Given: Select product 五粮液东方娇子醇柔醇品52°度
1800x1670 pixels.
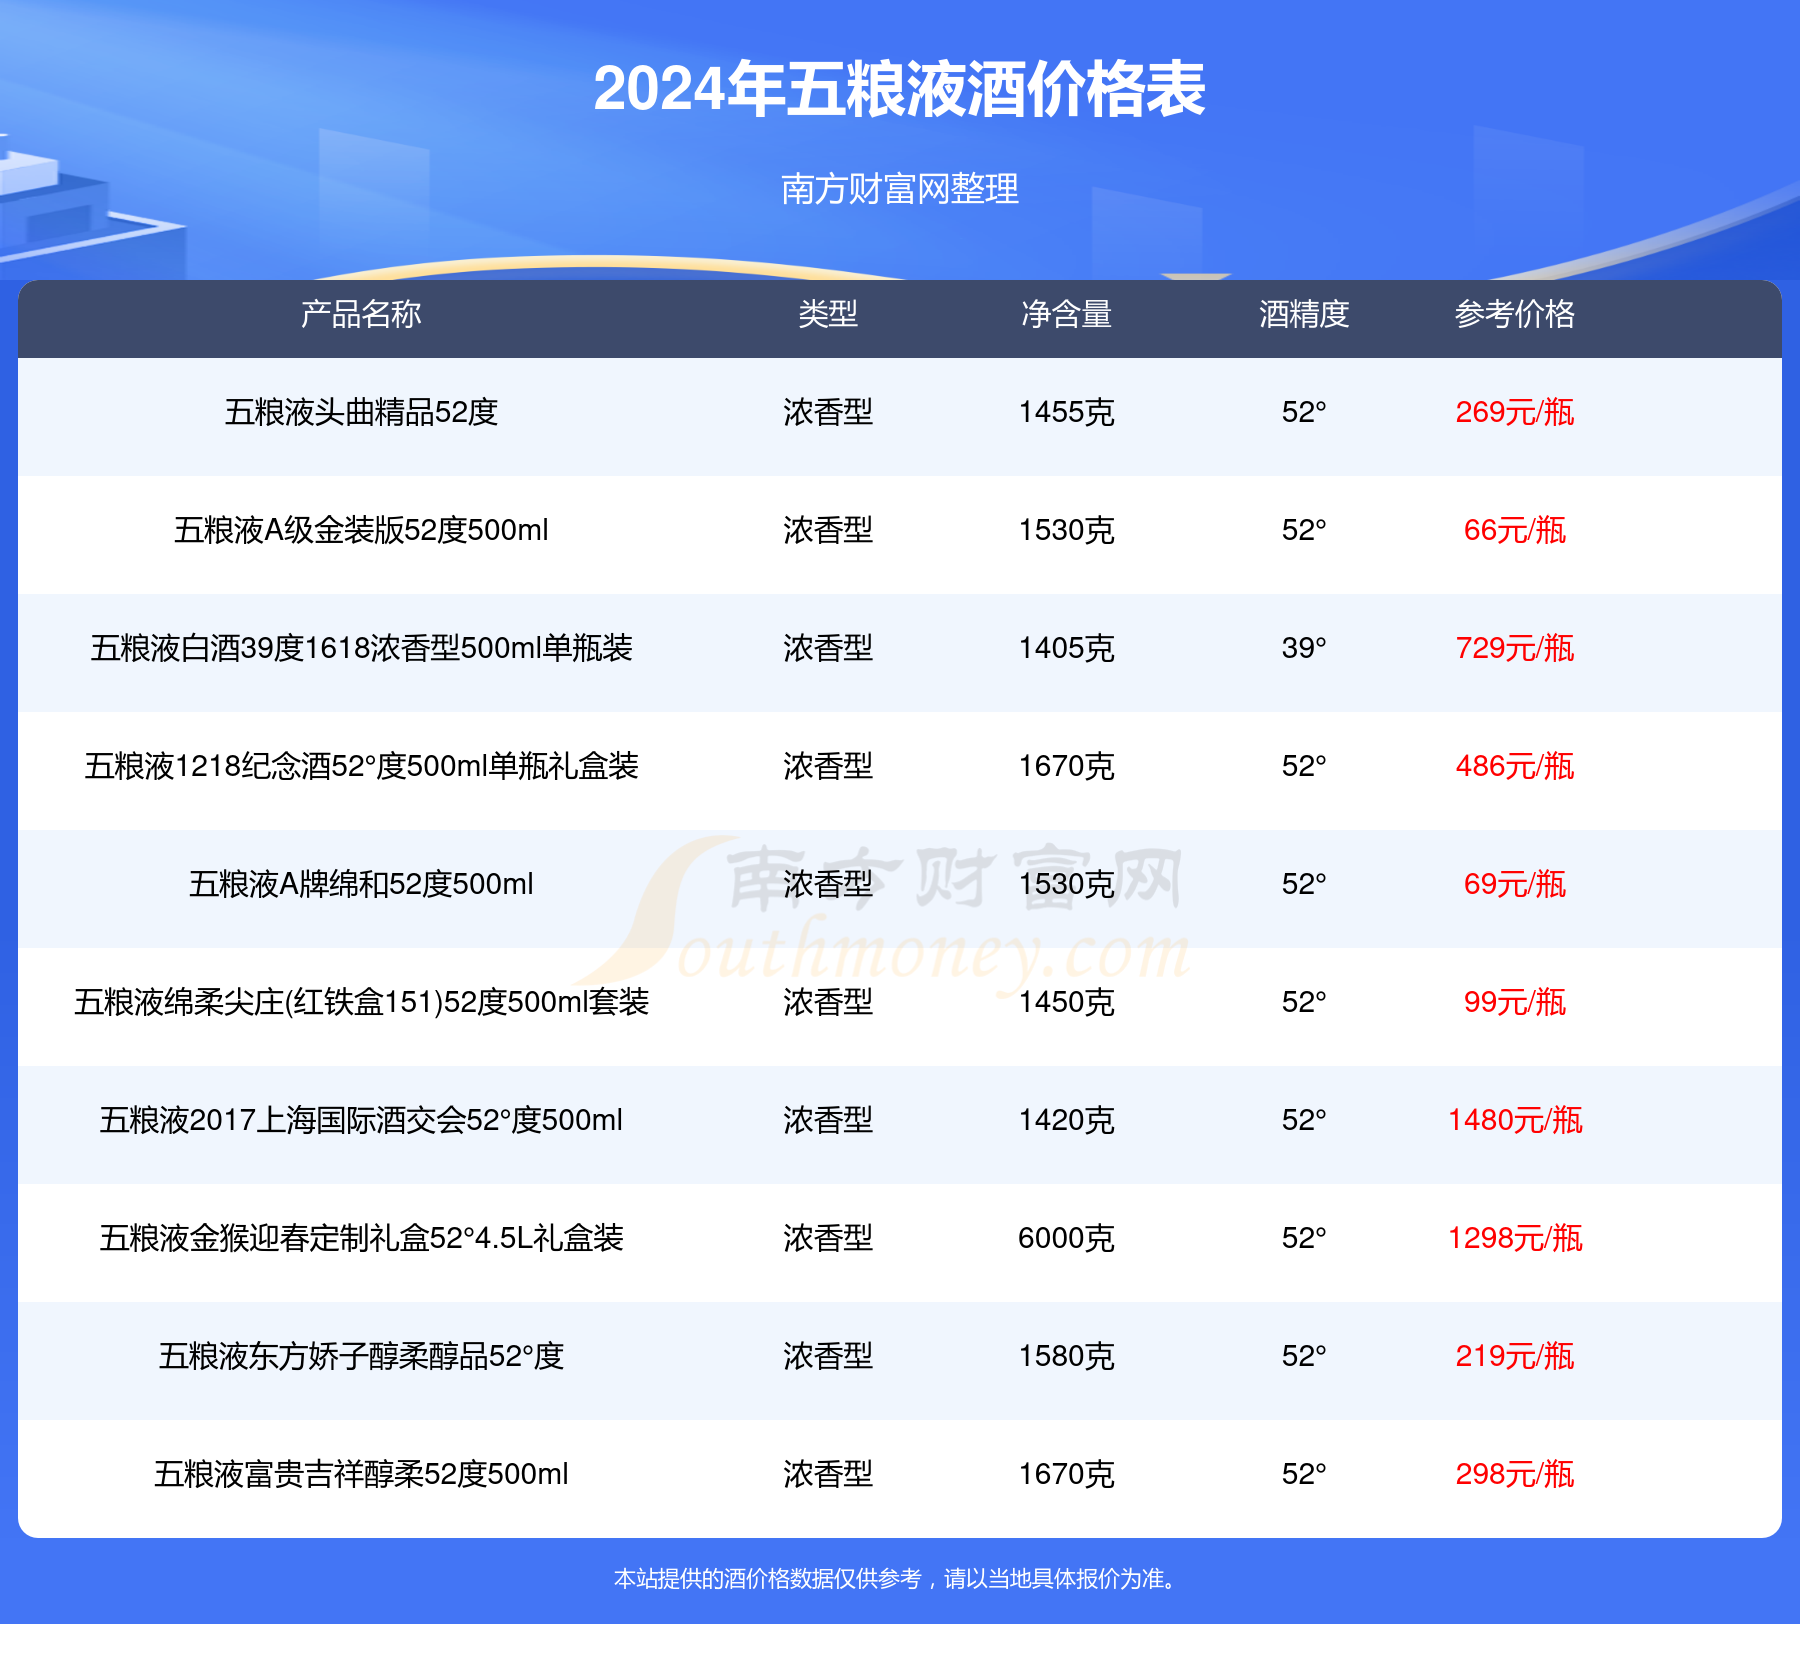Looking at the screenshot, I should 361,1356.
